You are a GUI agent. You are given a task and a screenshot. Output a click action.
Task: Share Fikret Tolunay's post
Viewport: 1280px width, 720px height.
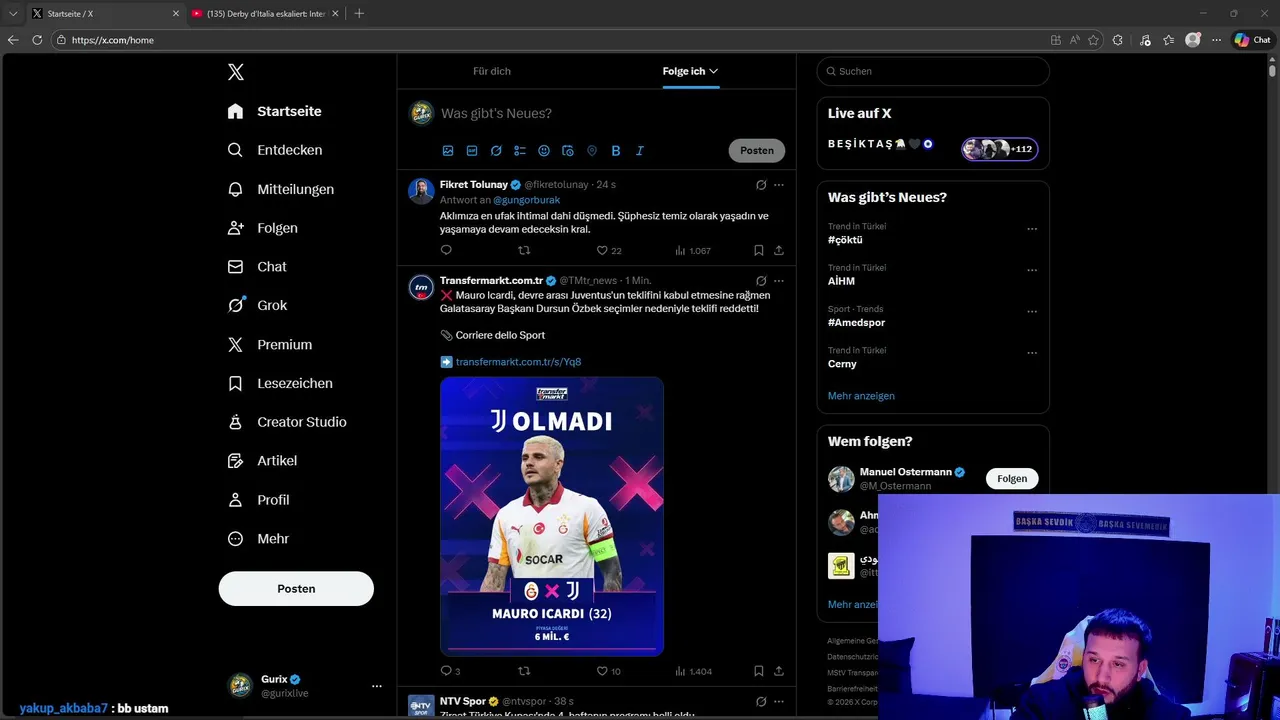pos(779,250)
